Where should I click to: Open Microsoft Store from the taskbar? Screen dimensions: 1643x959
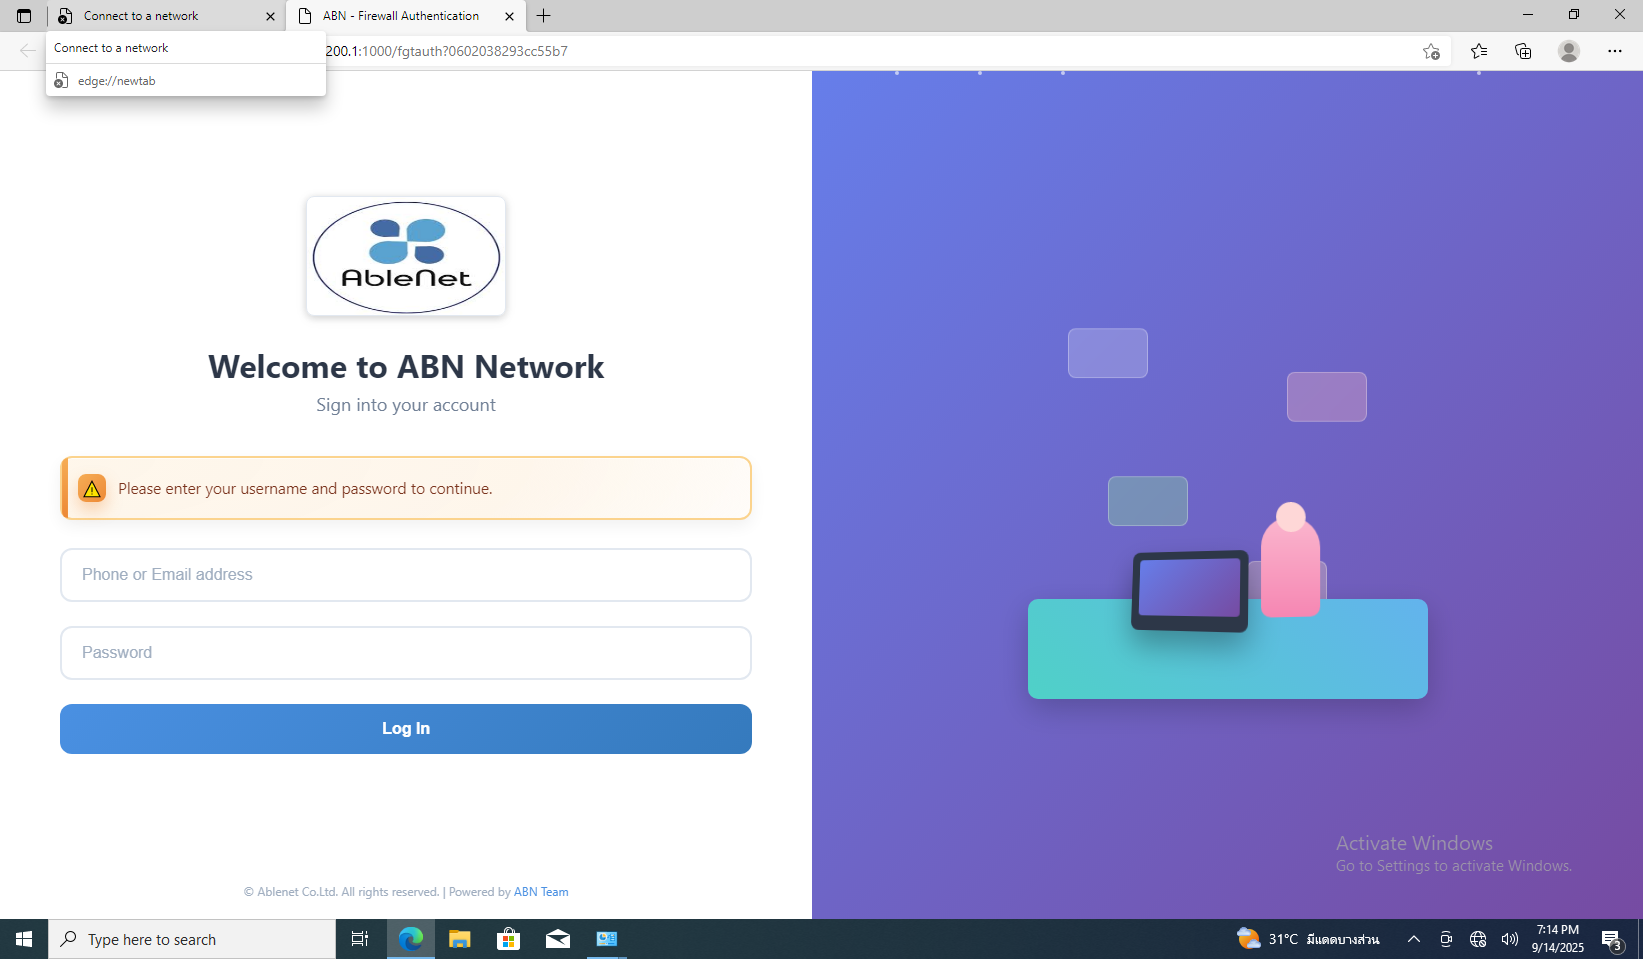[x=508, y=939]
